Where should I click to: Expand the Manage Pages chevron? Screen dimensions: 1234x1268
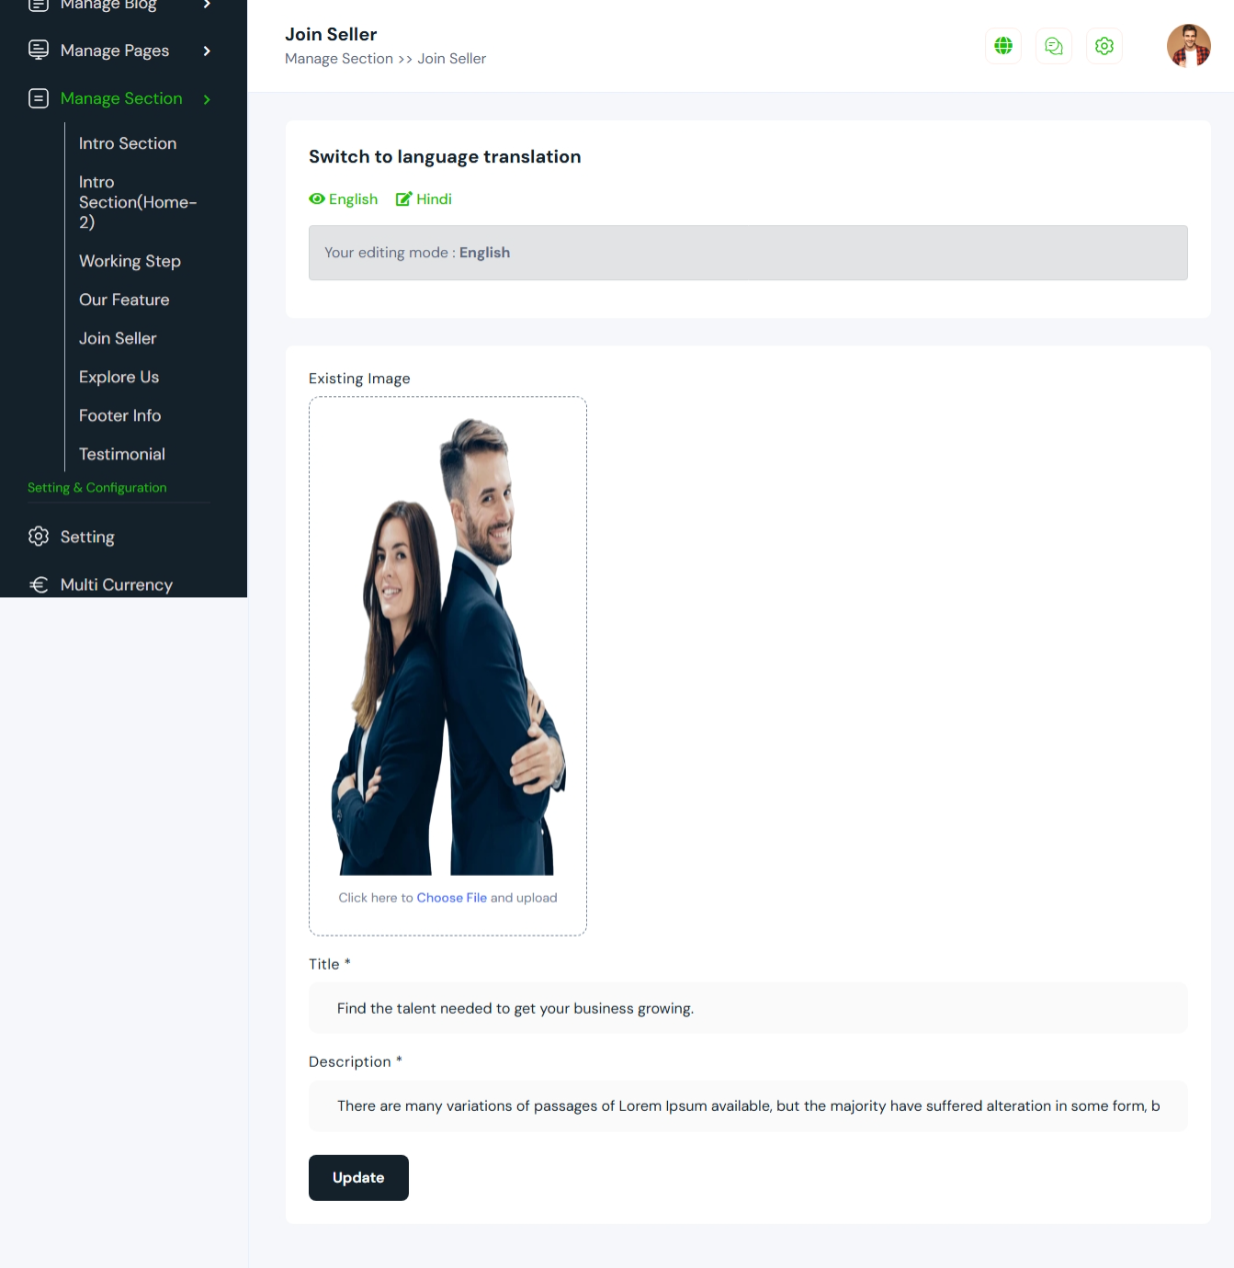(x=207, y=50)
